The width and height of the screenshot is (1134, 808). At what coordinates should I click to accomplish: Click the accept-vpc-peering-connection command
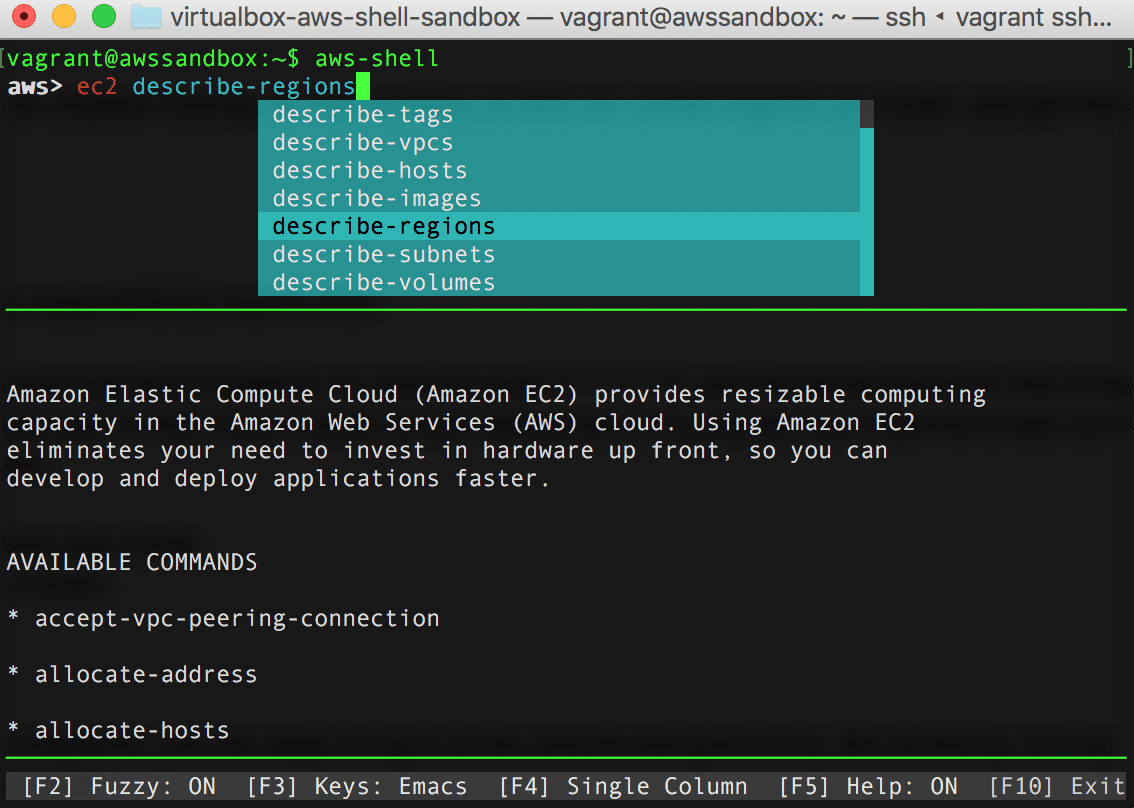[237, 618]
